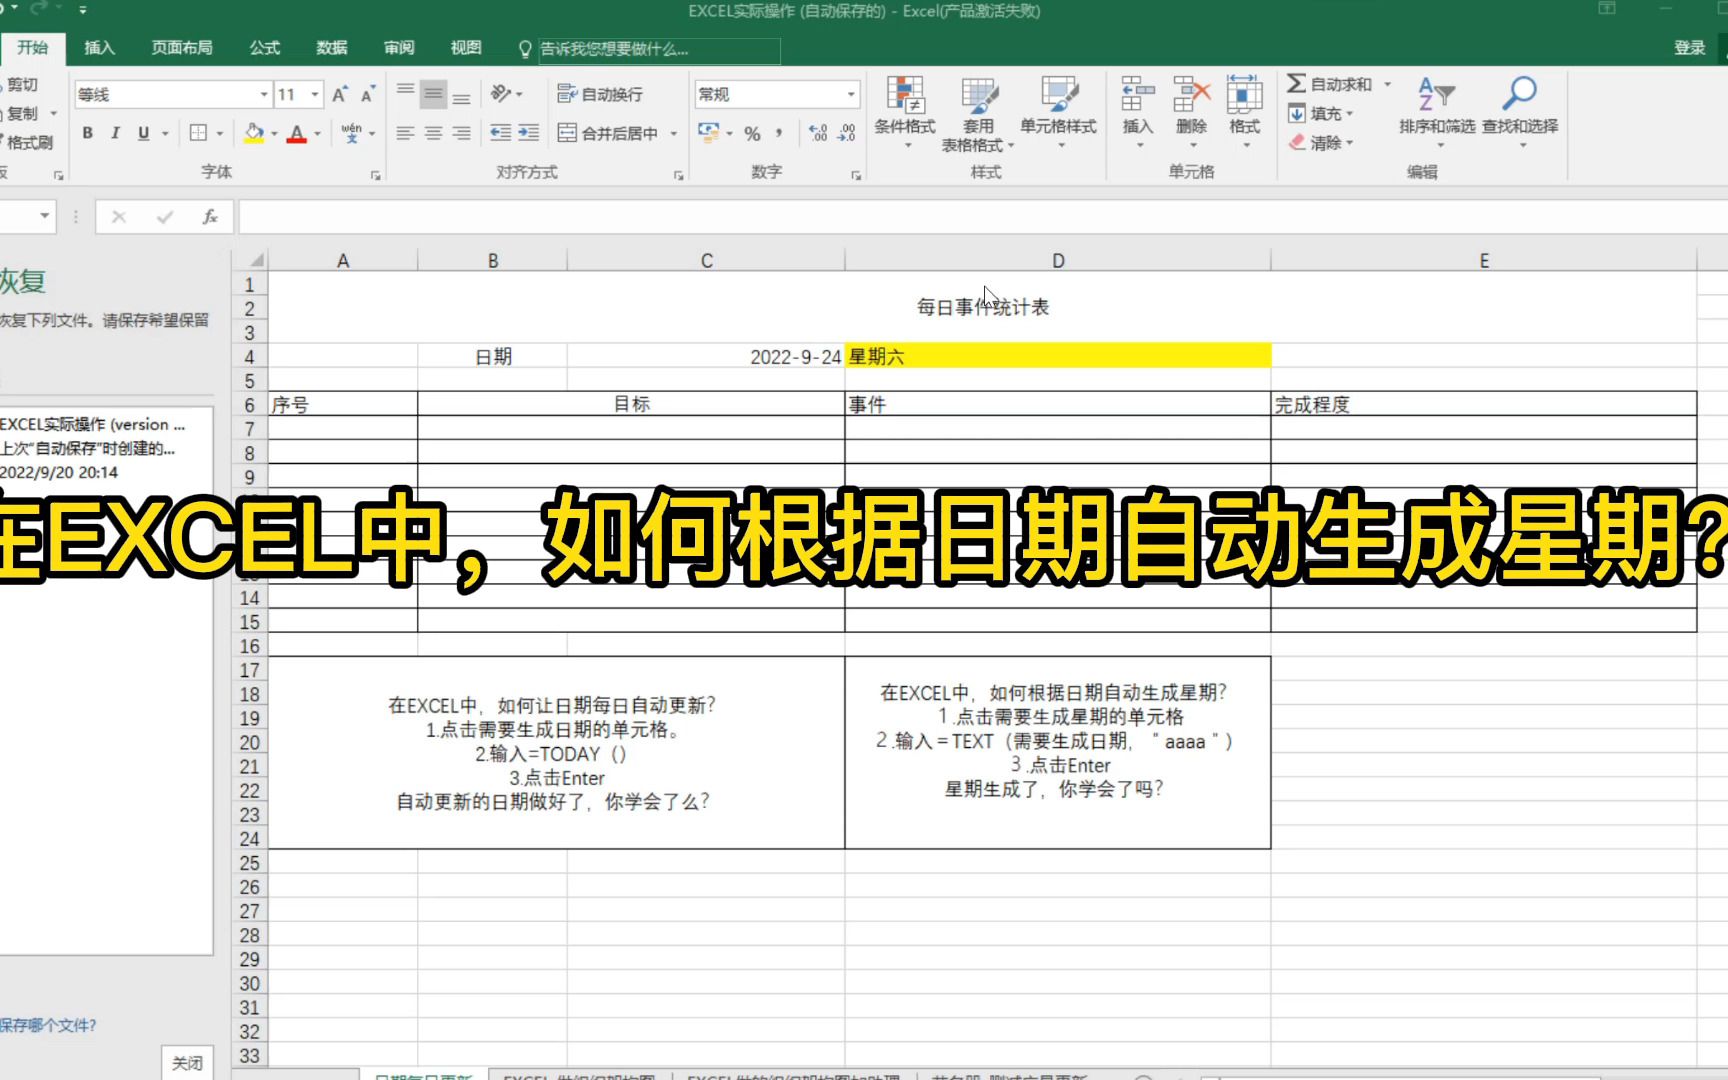1728x1080 pixels.
Task: Open Format as Table (套用表格格式)
Action: click(978, 113)
